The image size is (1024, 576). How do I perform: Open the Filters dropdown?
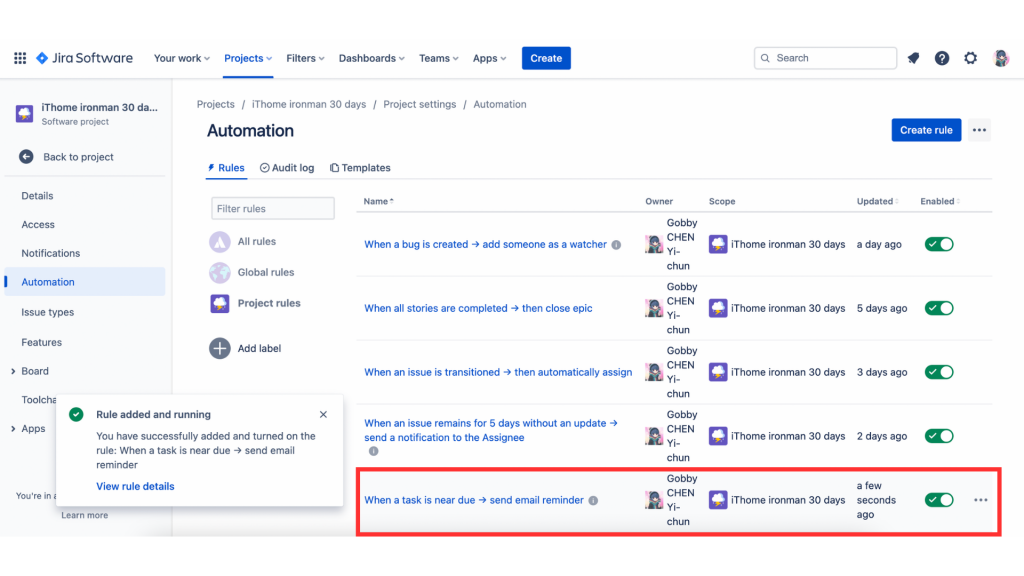pos(305,58)
